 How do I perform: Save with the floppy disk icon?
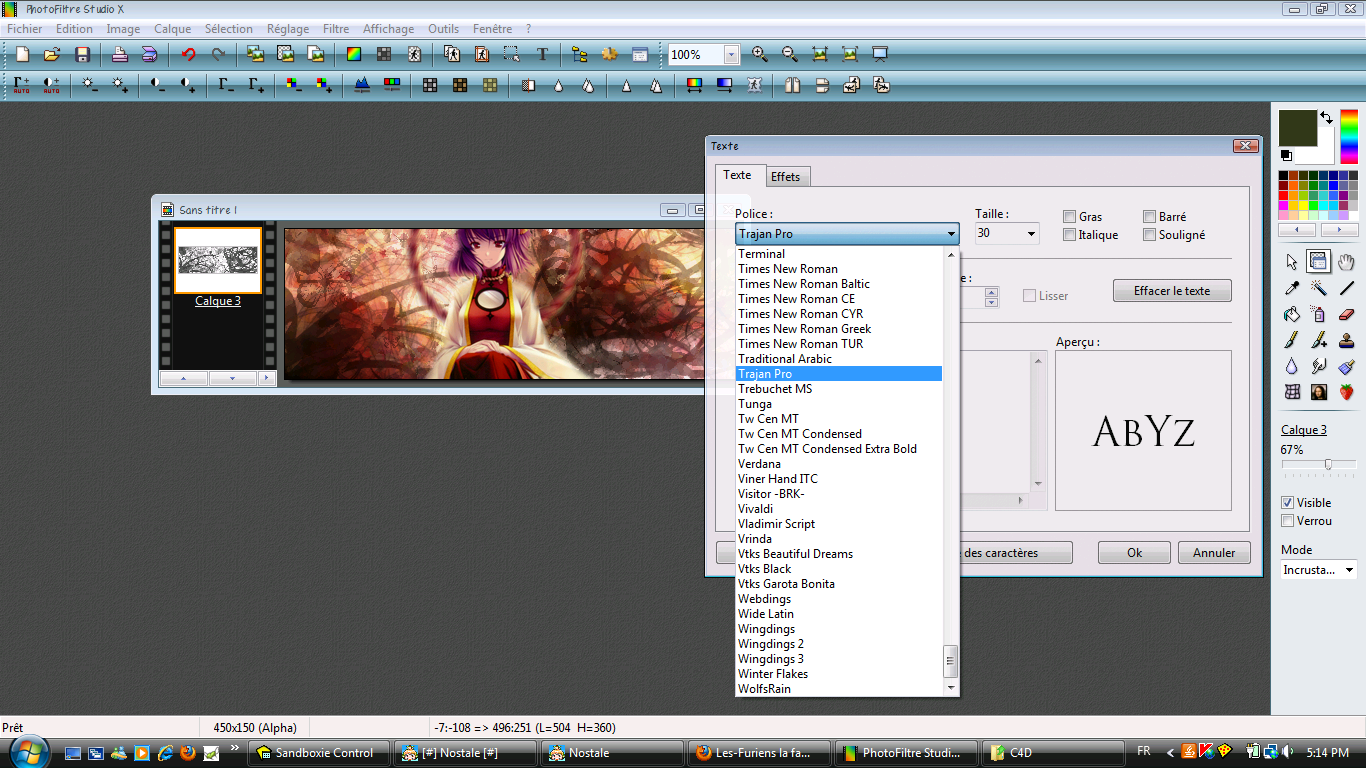(83, 54)
